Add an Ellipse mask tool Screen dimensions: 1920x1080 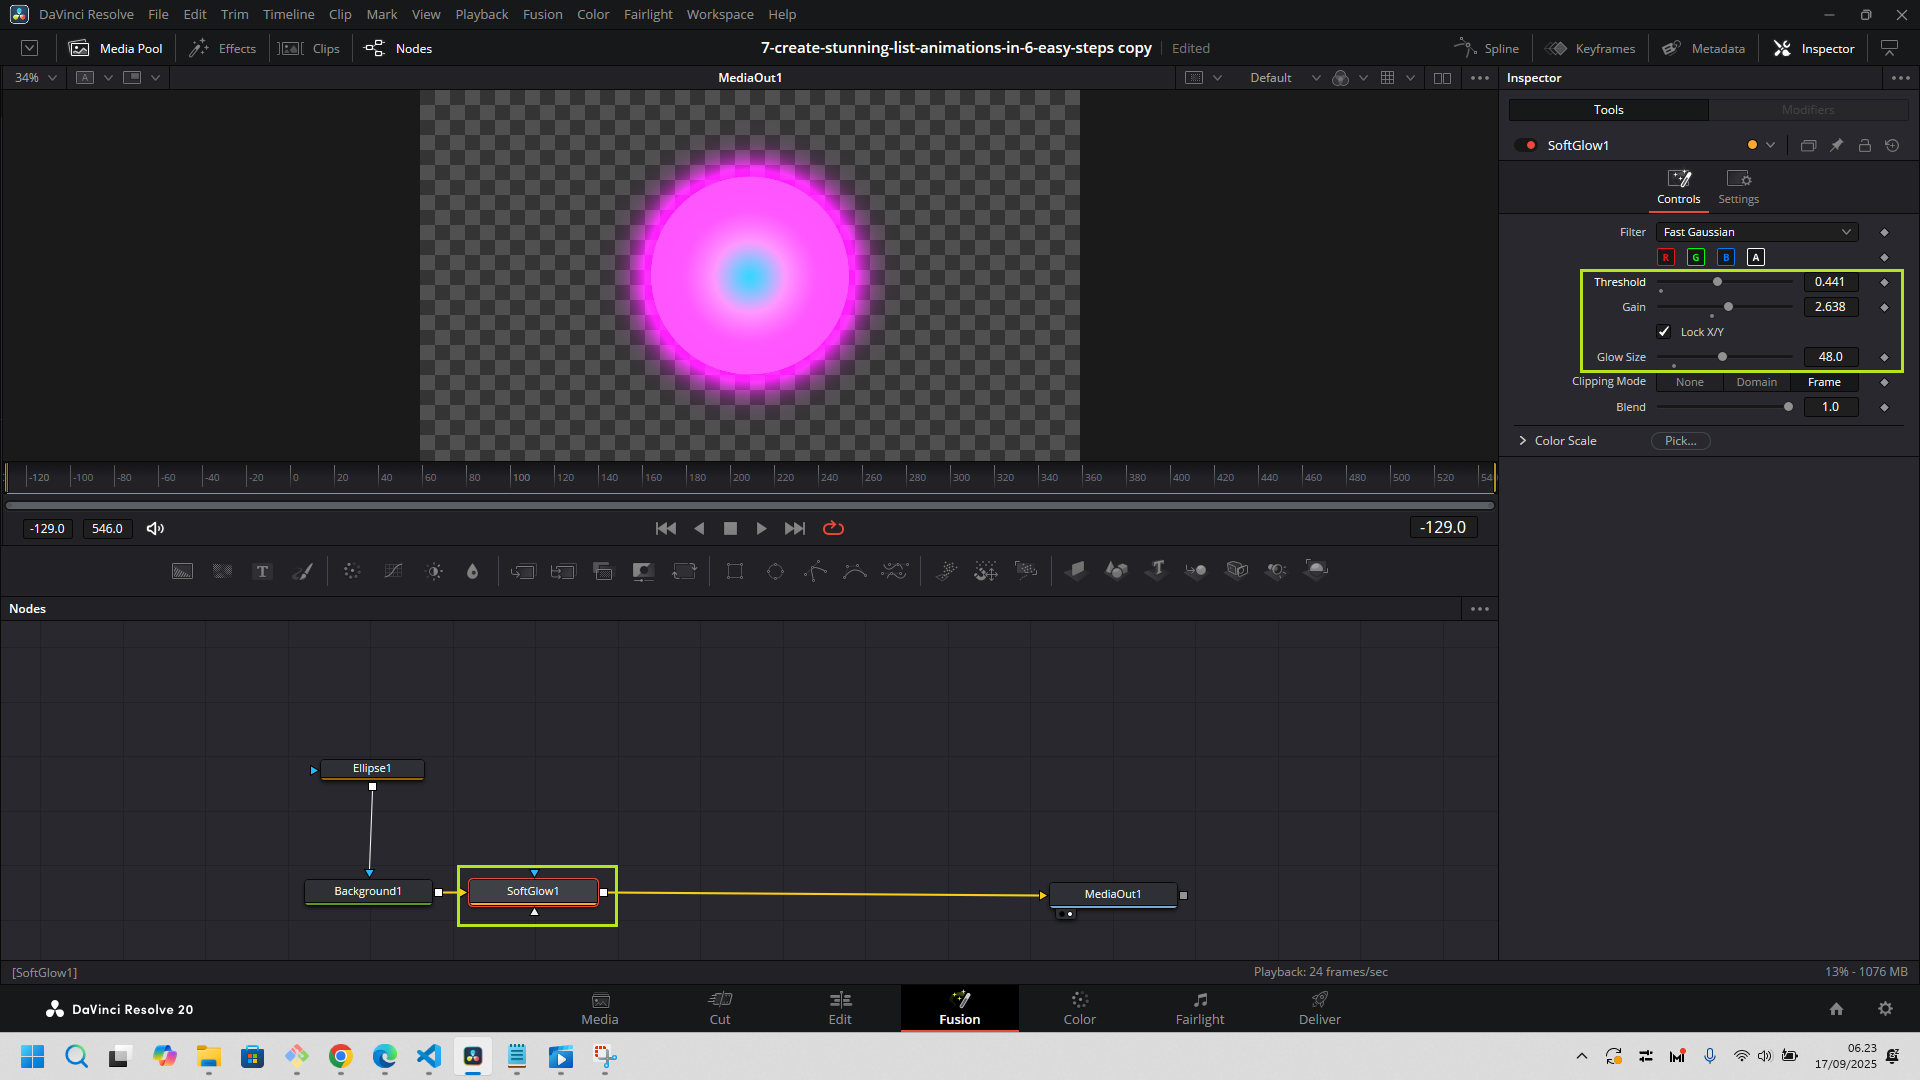775,571
